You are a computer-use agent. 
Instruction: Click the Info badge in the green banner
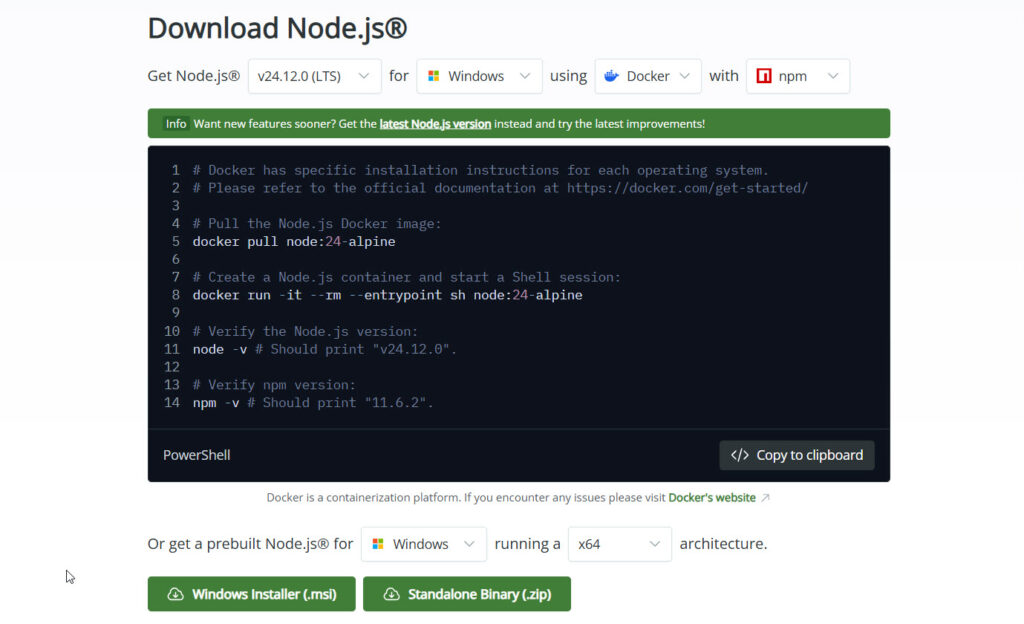pyautogui.click(x=175, y=123)
